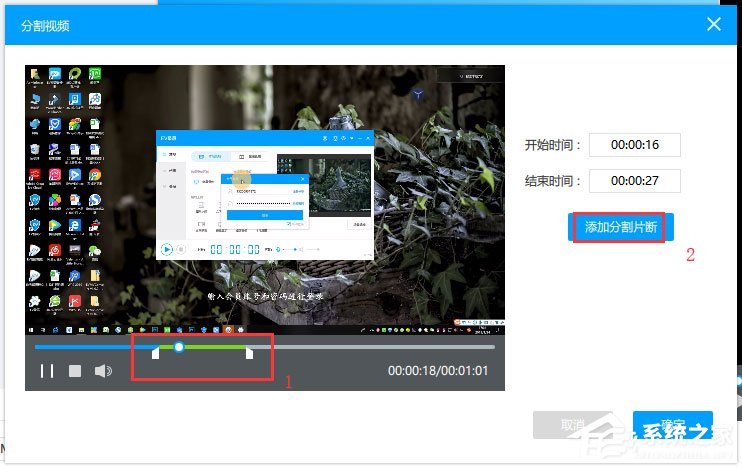Click the 添加分割片断 button

point(620,227)
